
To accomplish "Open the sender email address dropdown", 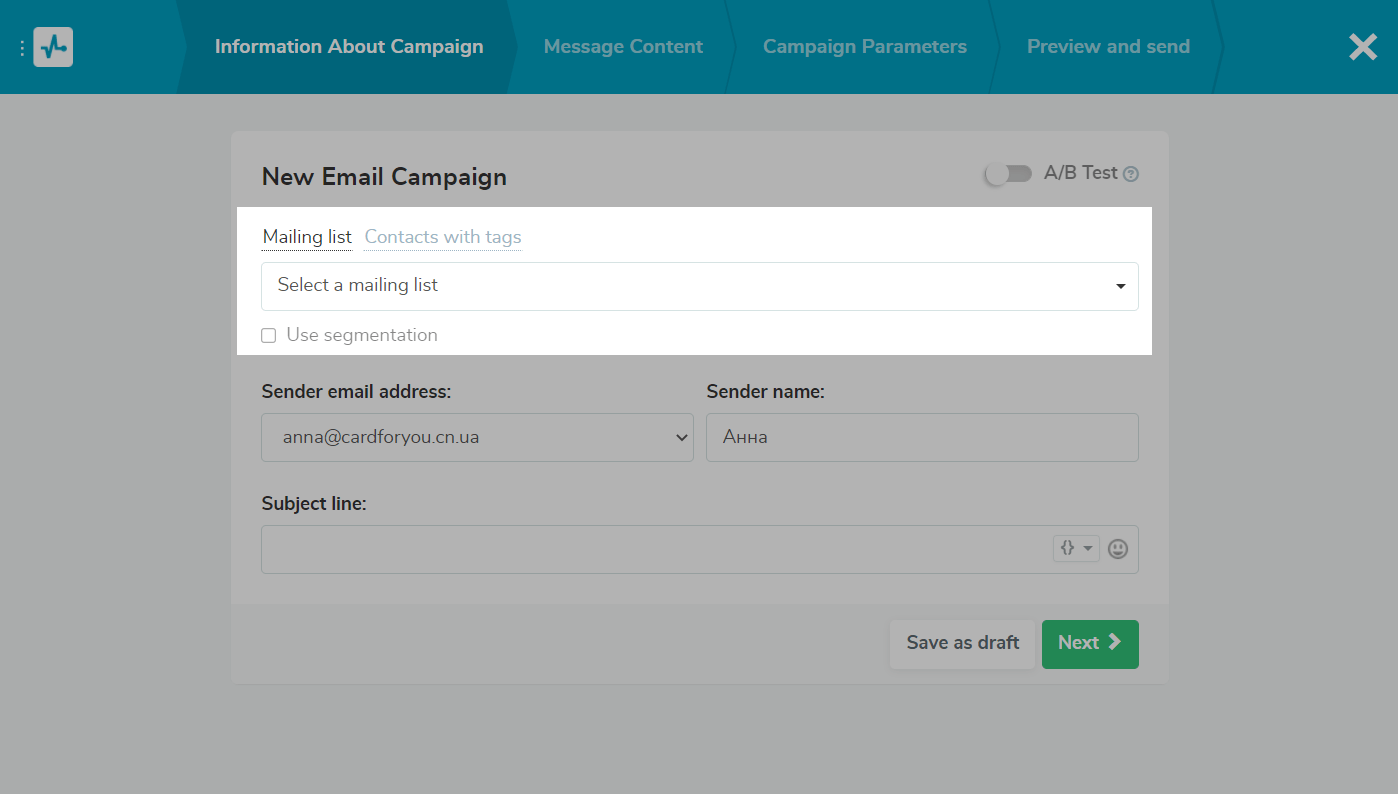I will (477, 438).
